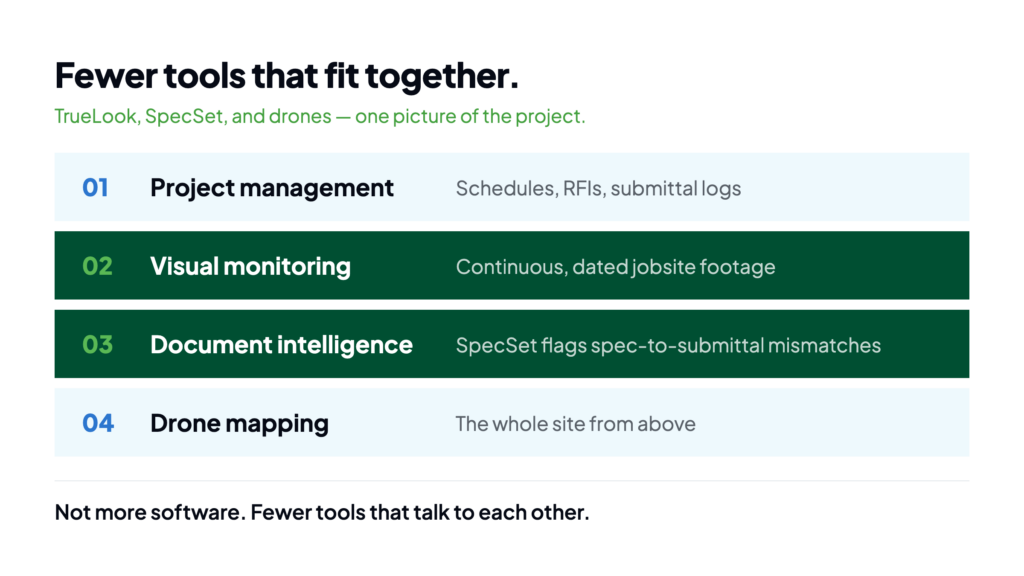
Task: Select the 'Visual monitoring' heading
Action: pyautogui.click(x=250, y=266)
